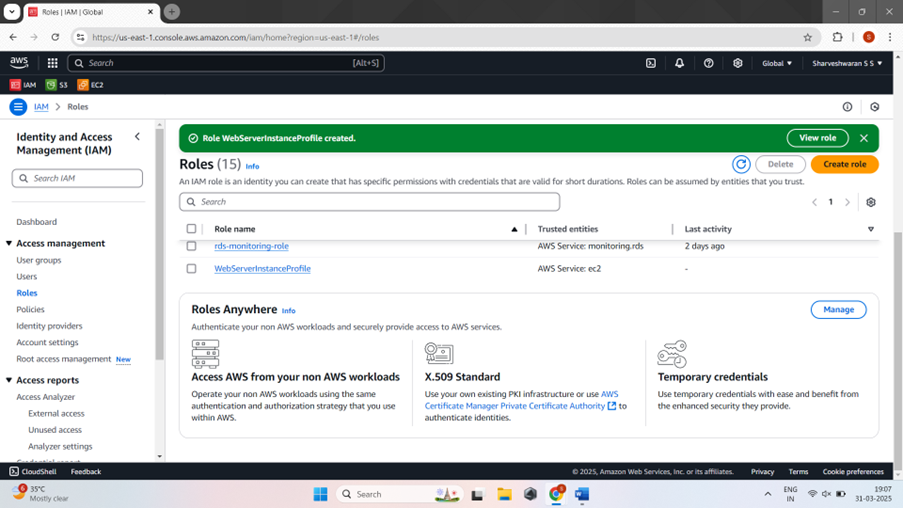
Task: Open CloudShell in the footer
Action: (x=33, y=472)
